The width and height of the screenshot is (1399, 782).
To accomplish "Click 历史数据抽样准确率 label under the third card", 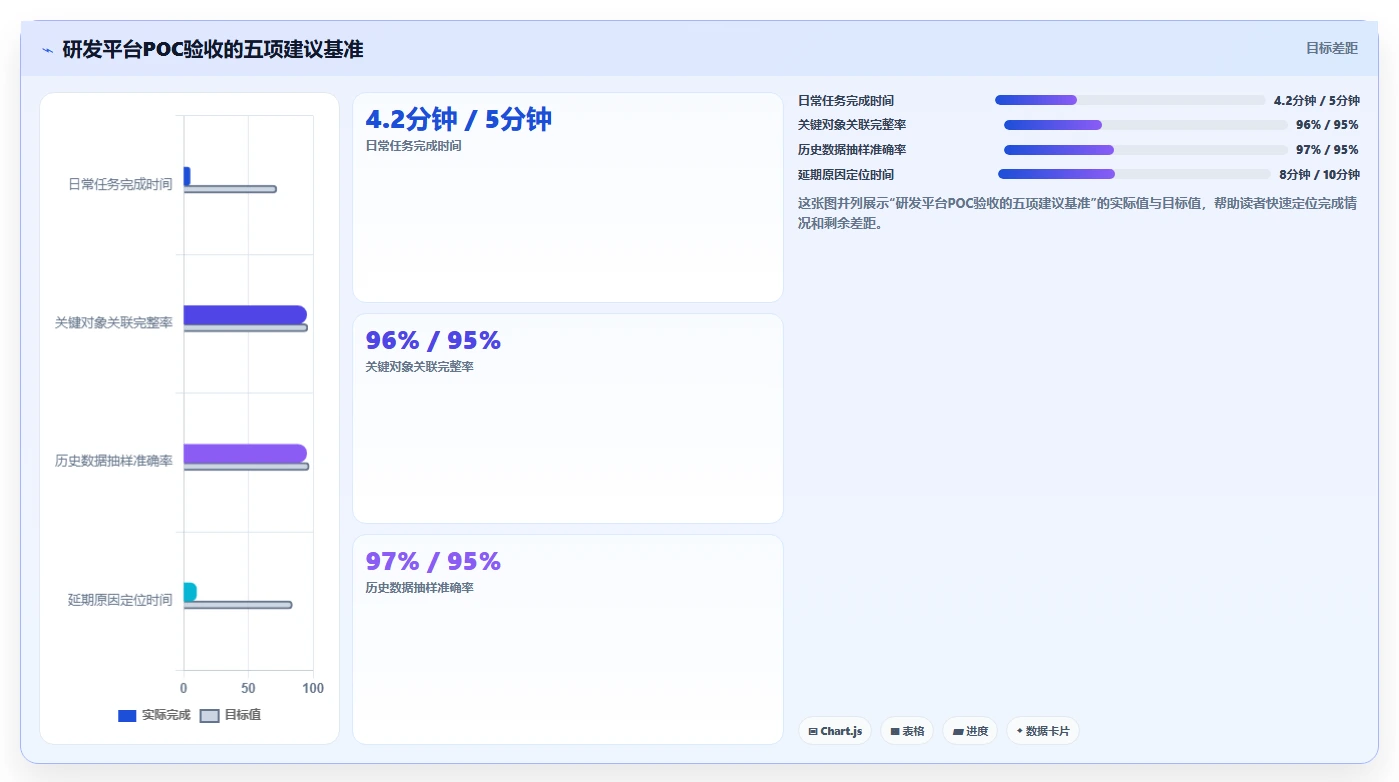I will coord(420,588).
